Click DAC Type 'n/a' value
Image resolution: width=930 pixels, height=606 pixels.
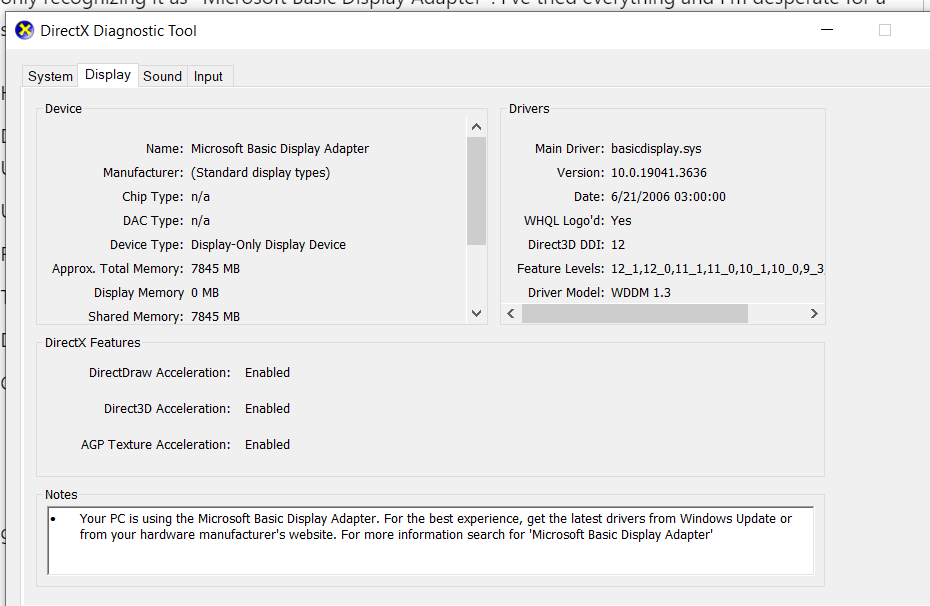click(200, 221)
